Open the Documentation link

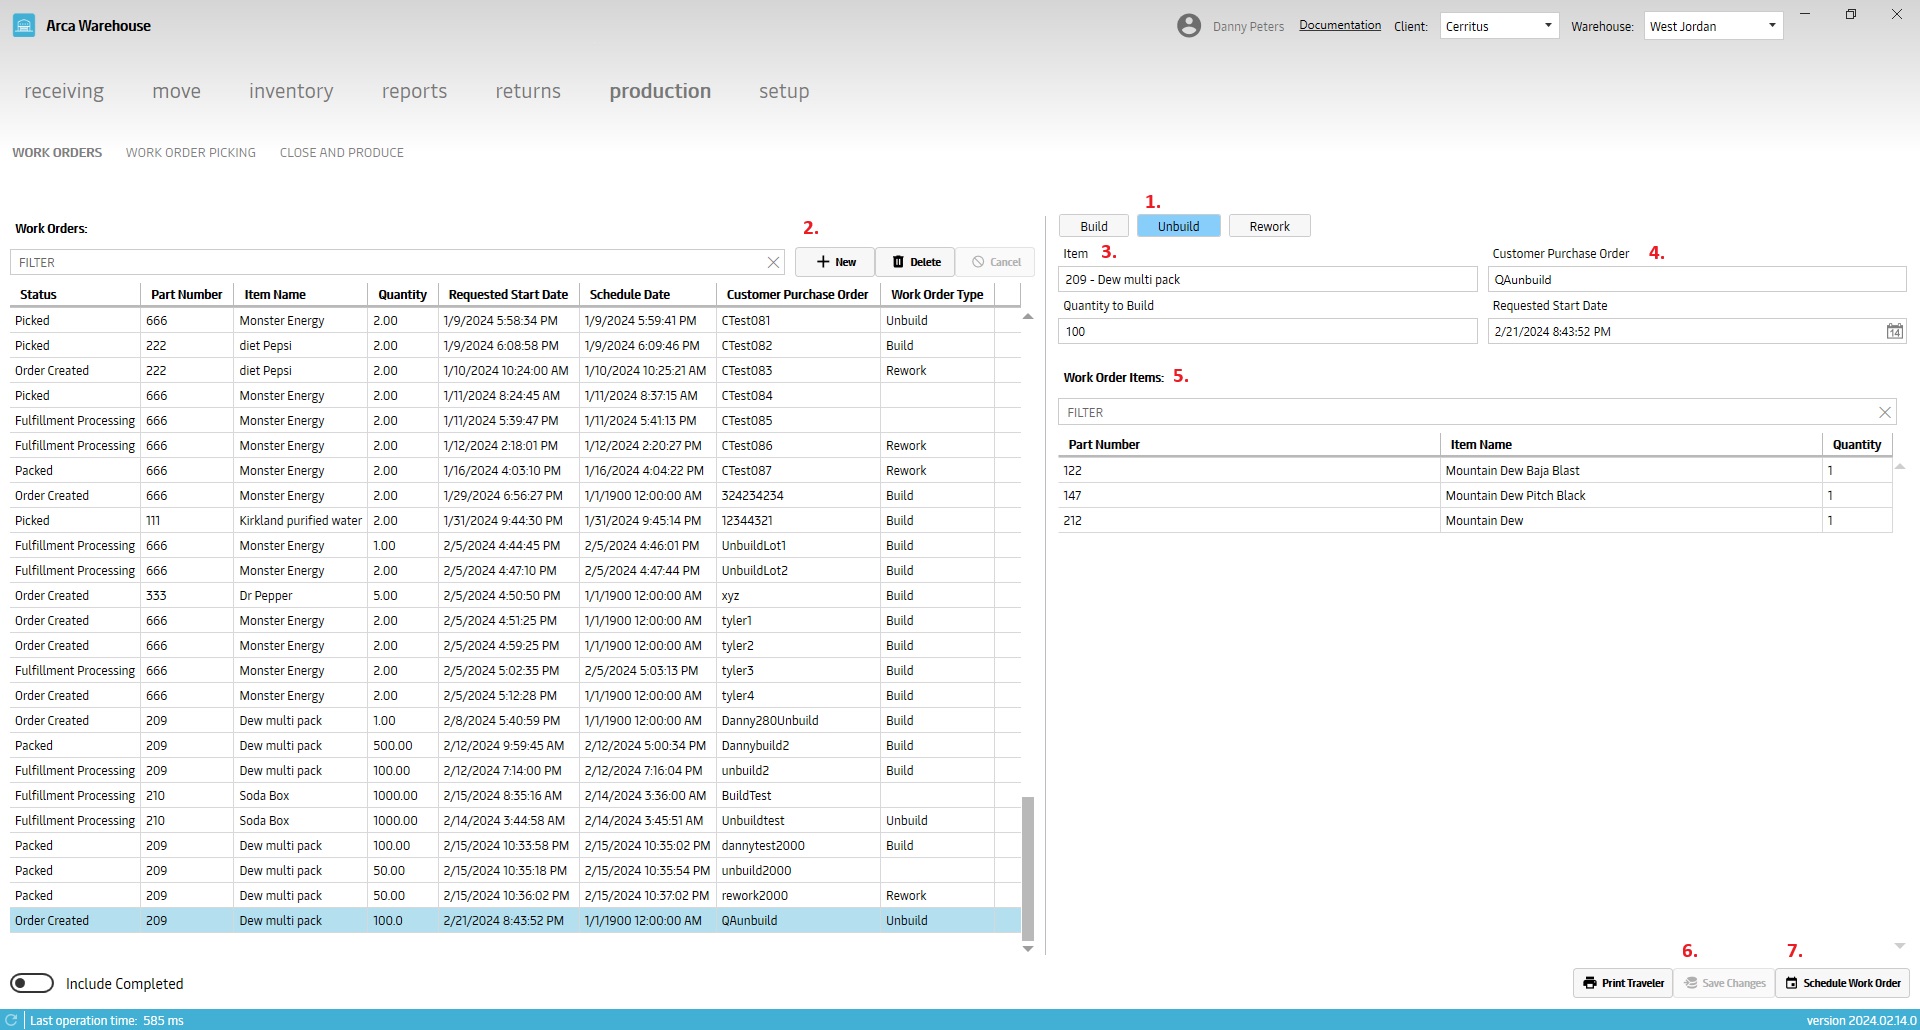click(1340, 26)
